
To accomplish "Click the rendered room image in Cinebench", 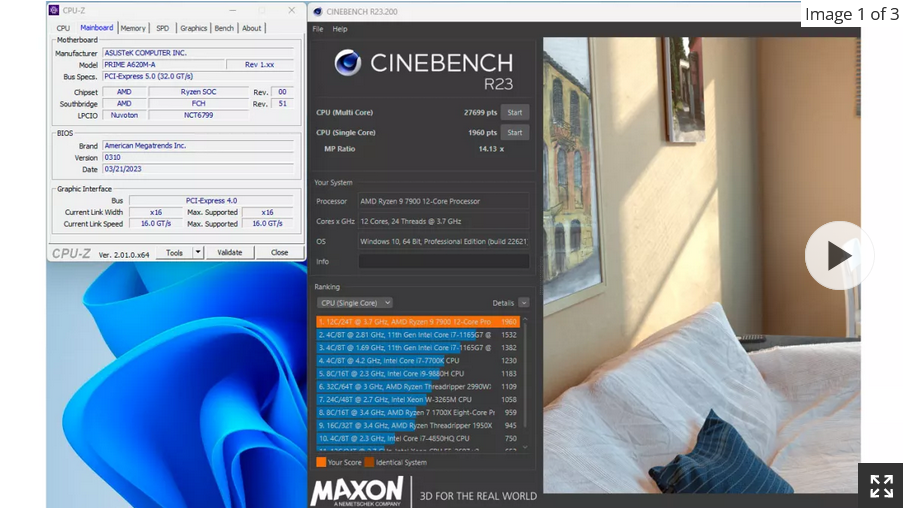I will (x=701, y=265).
